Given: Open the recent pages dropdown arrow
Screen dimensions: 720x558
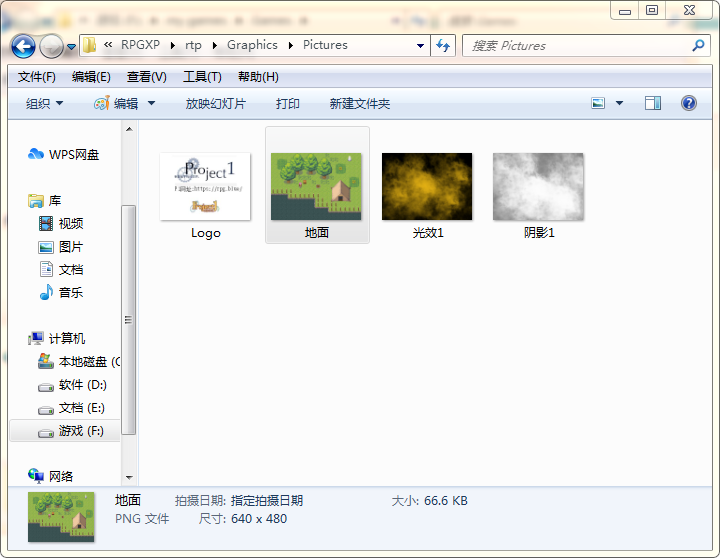Looking at the screenshot, I should pos(71,47).
